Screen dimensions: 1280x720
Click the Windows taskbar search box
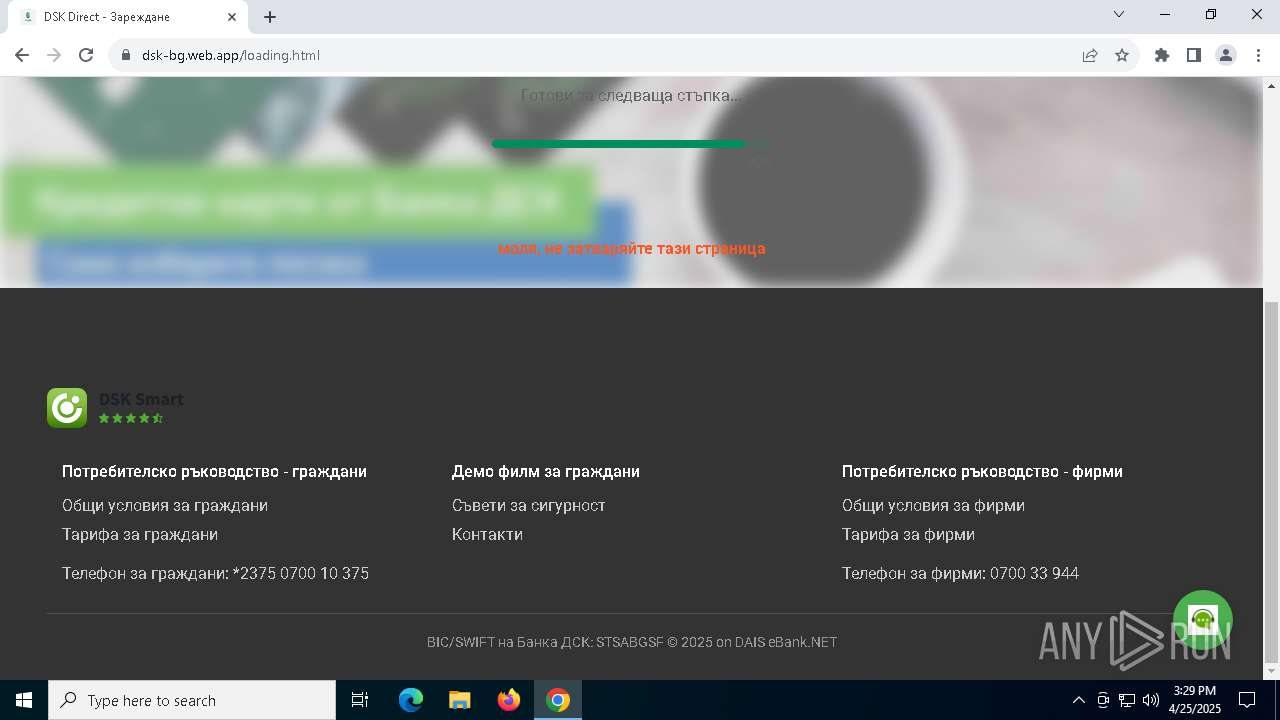192,700
